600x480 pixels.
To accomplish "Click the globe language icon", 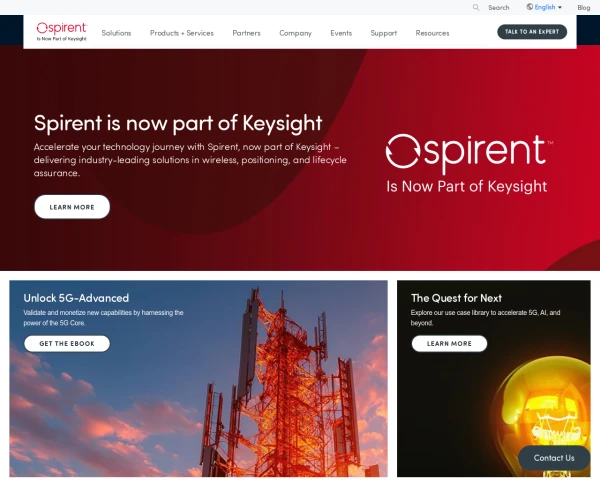I will (530, 7).
